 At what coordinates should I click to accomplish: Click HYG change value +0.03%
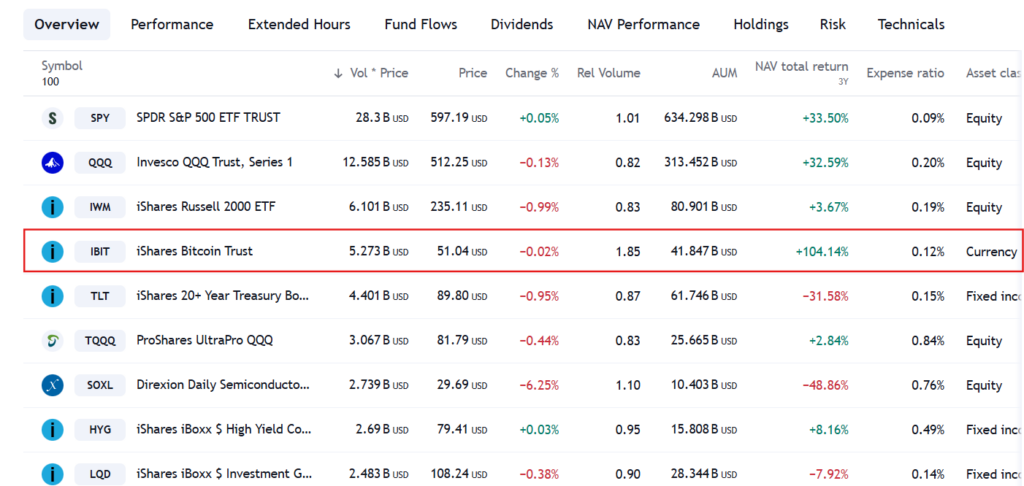(x=539, y=430)
